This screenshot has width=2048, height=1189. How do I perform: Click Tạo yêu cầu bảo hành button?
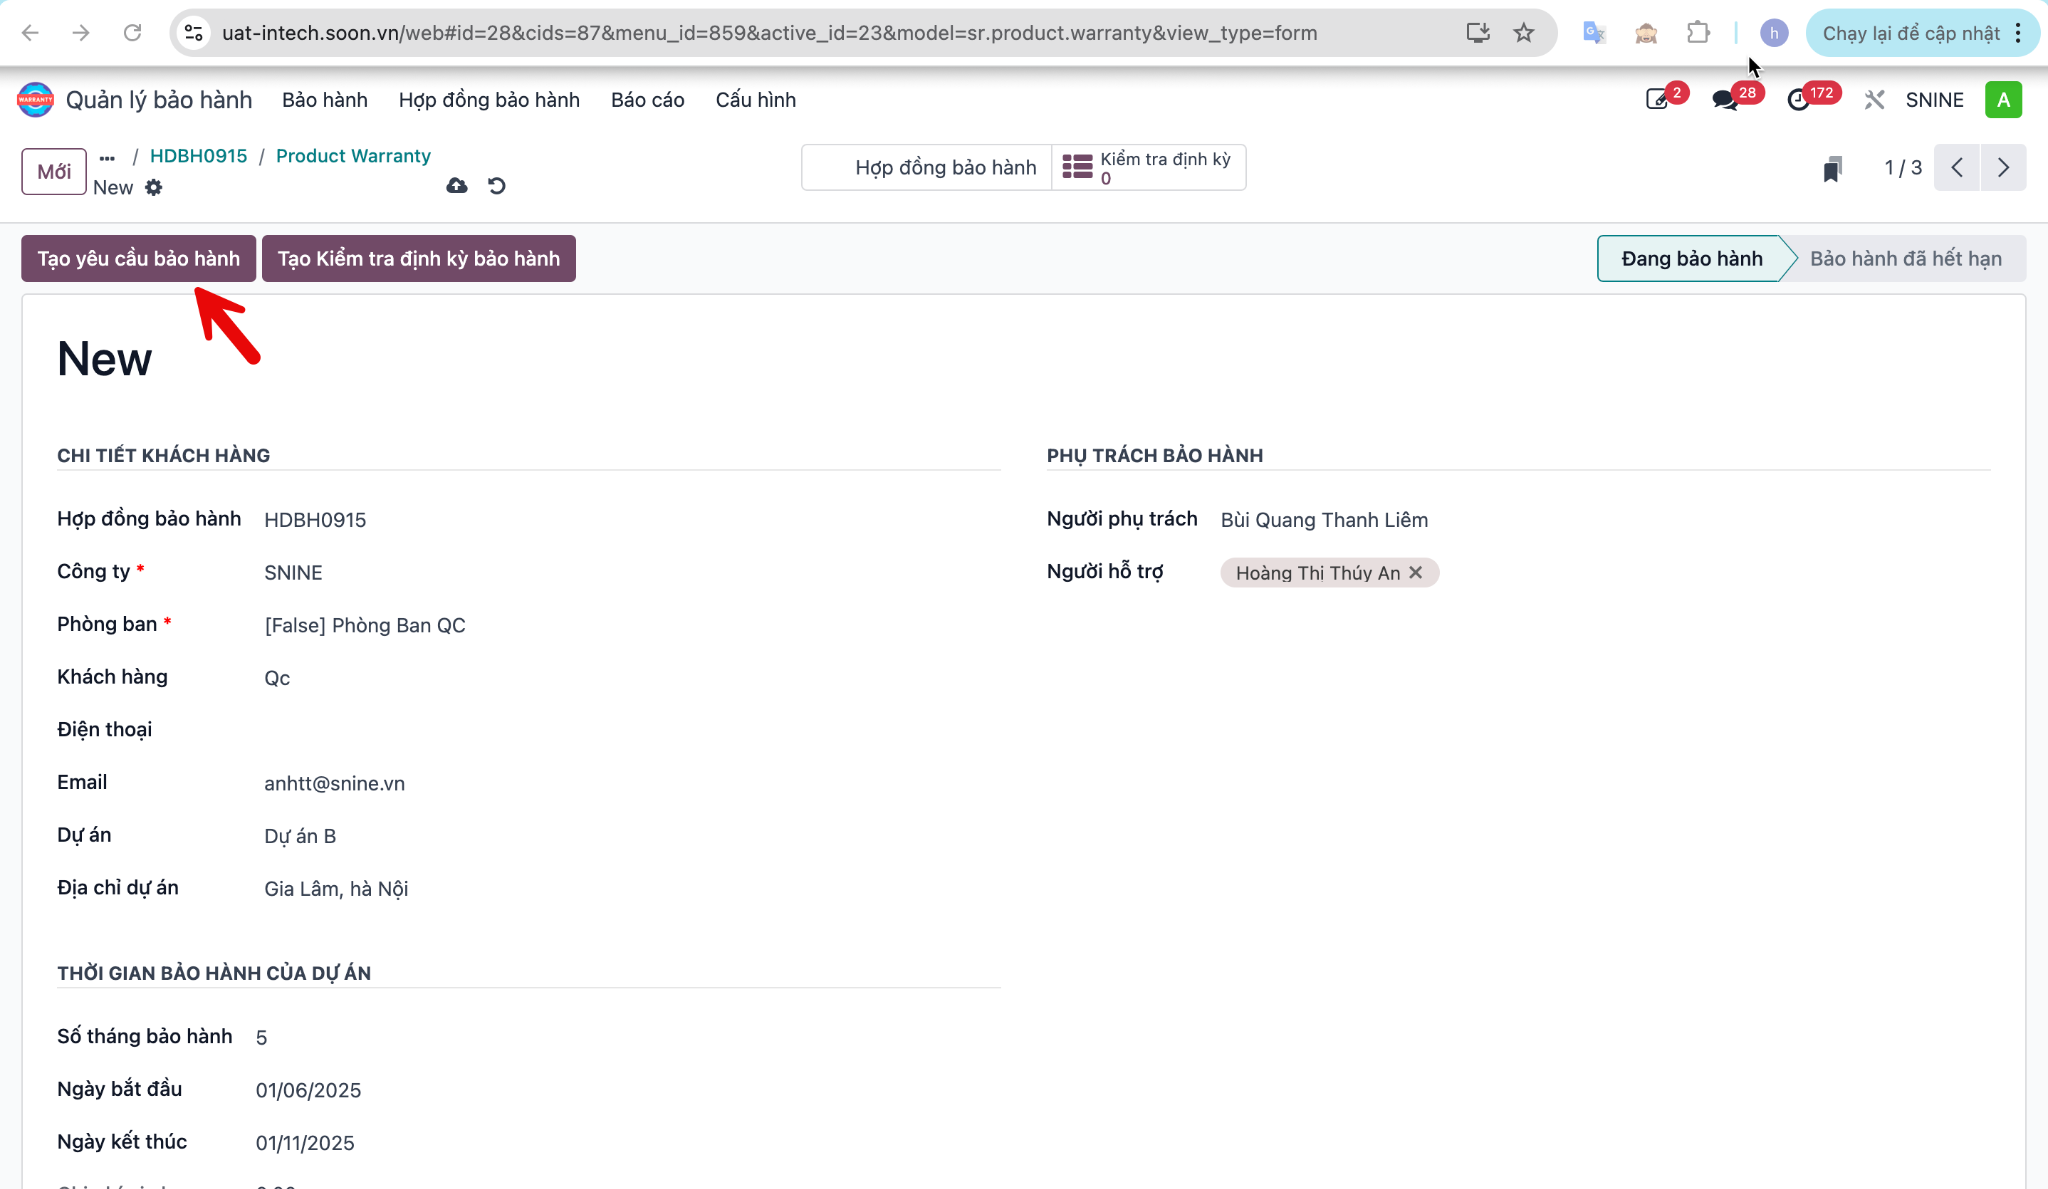(139, 258)
